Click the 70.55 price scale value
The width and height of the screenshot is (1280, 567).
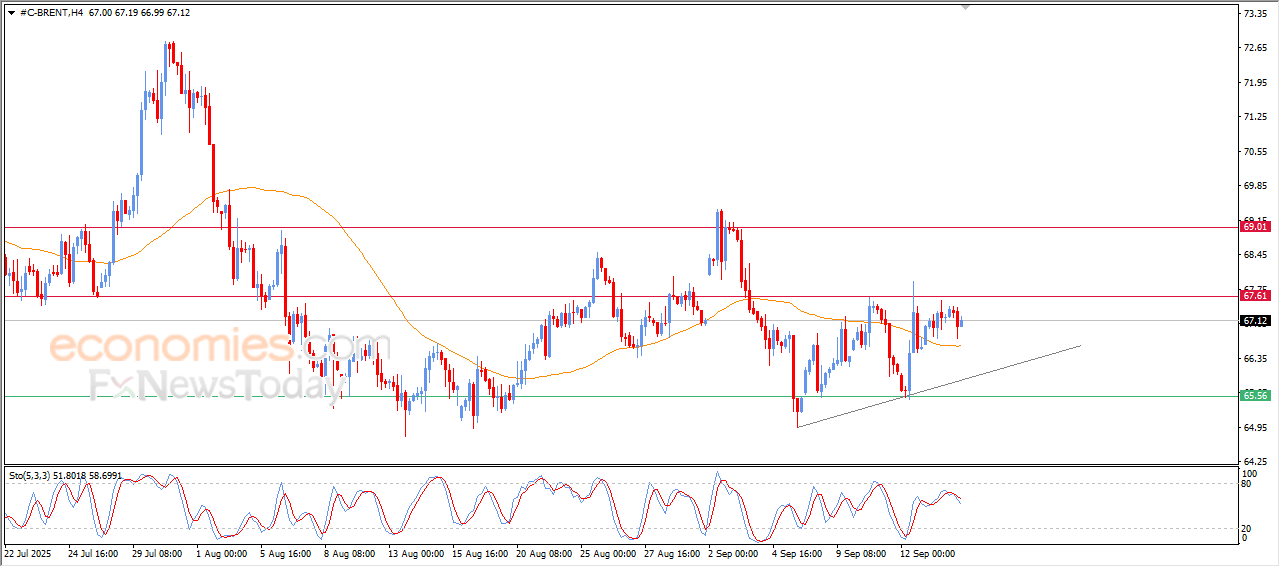tap(1256, 152)
